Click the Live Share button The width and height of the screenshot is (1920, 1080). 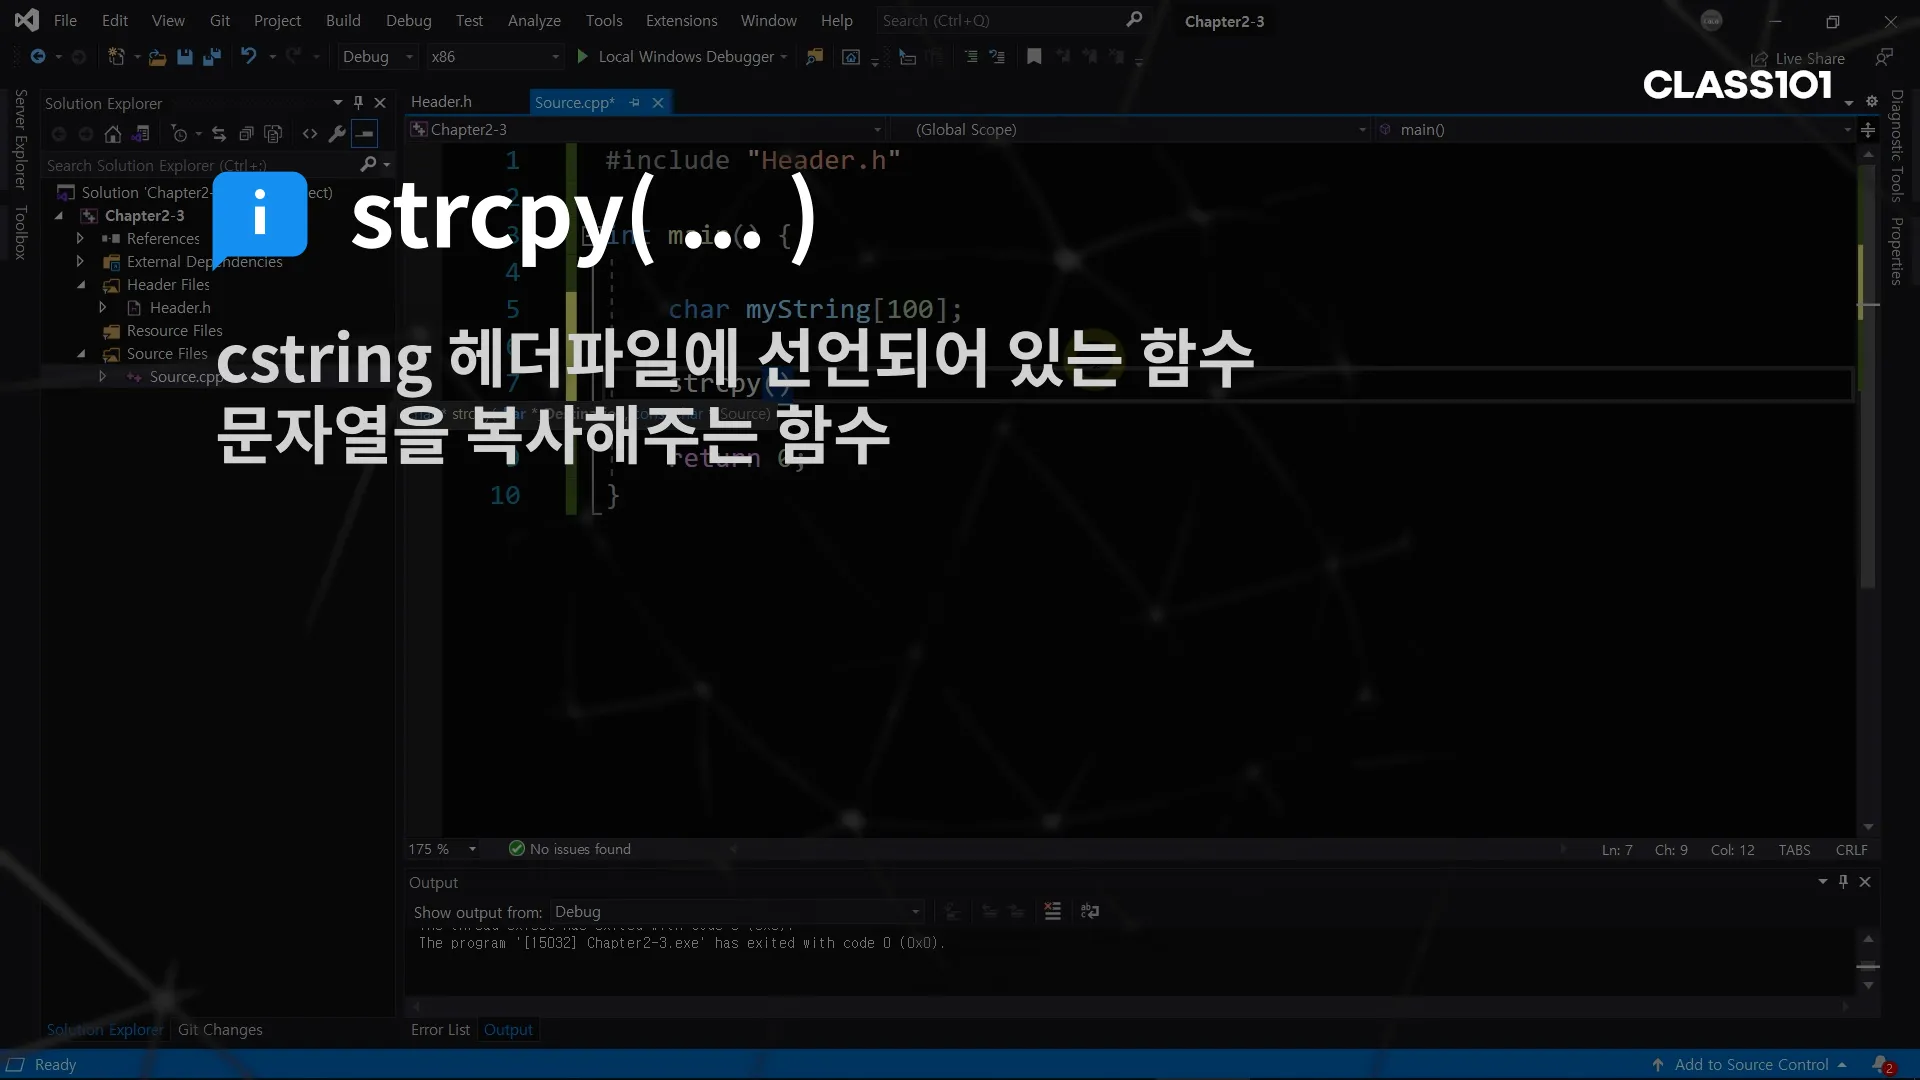tap(1798, 58)
